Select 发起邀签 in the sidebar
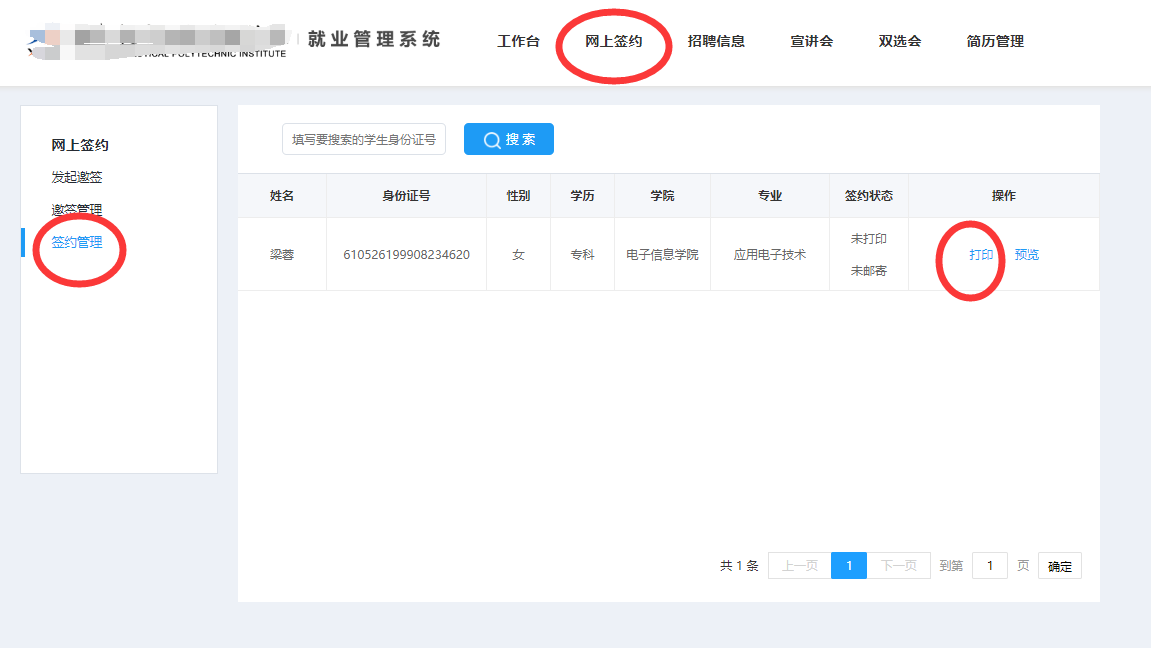 pos(77,177)
